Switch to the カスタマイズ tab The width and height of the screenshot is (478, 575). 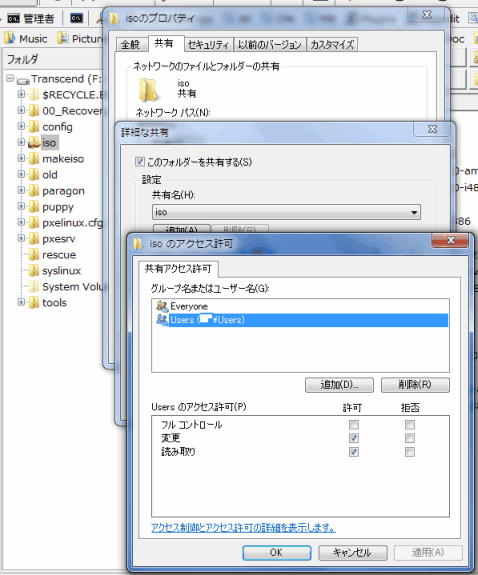tap(332, 45)
